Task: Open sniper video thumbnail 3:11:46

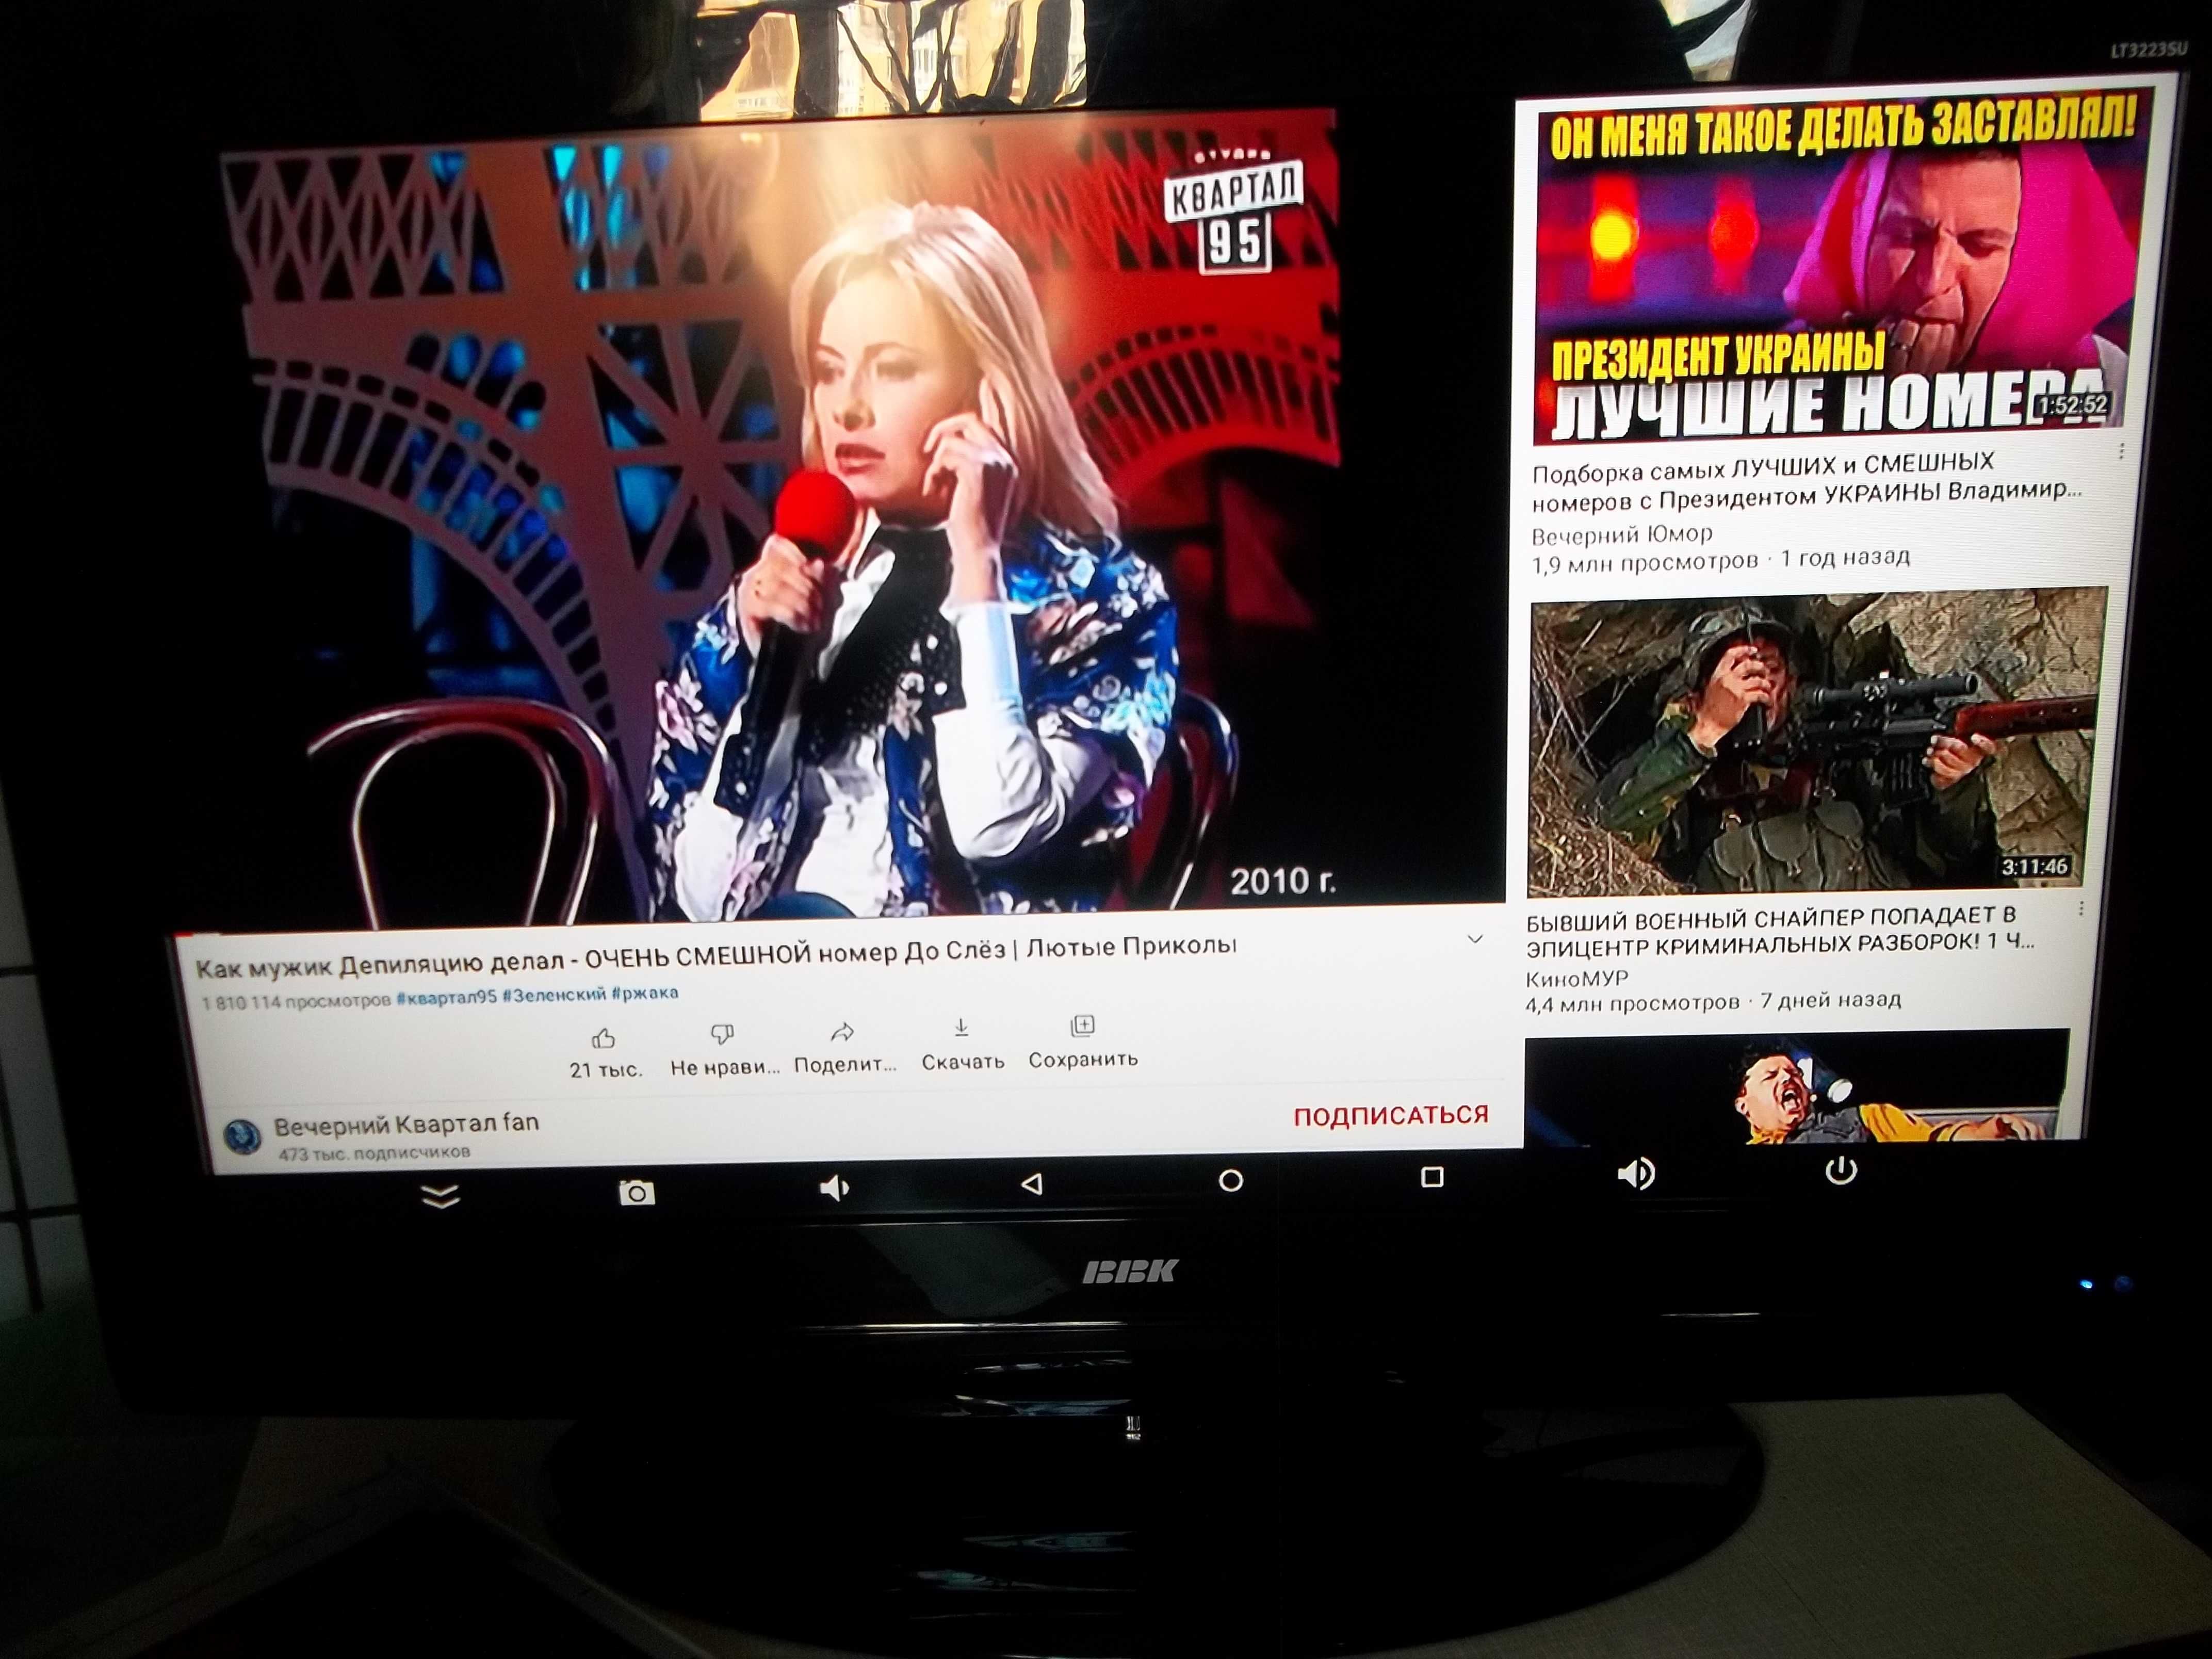Action: point(1816,742)
